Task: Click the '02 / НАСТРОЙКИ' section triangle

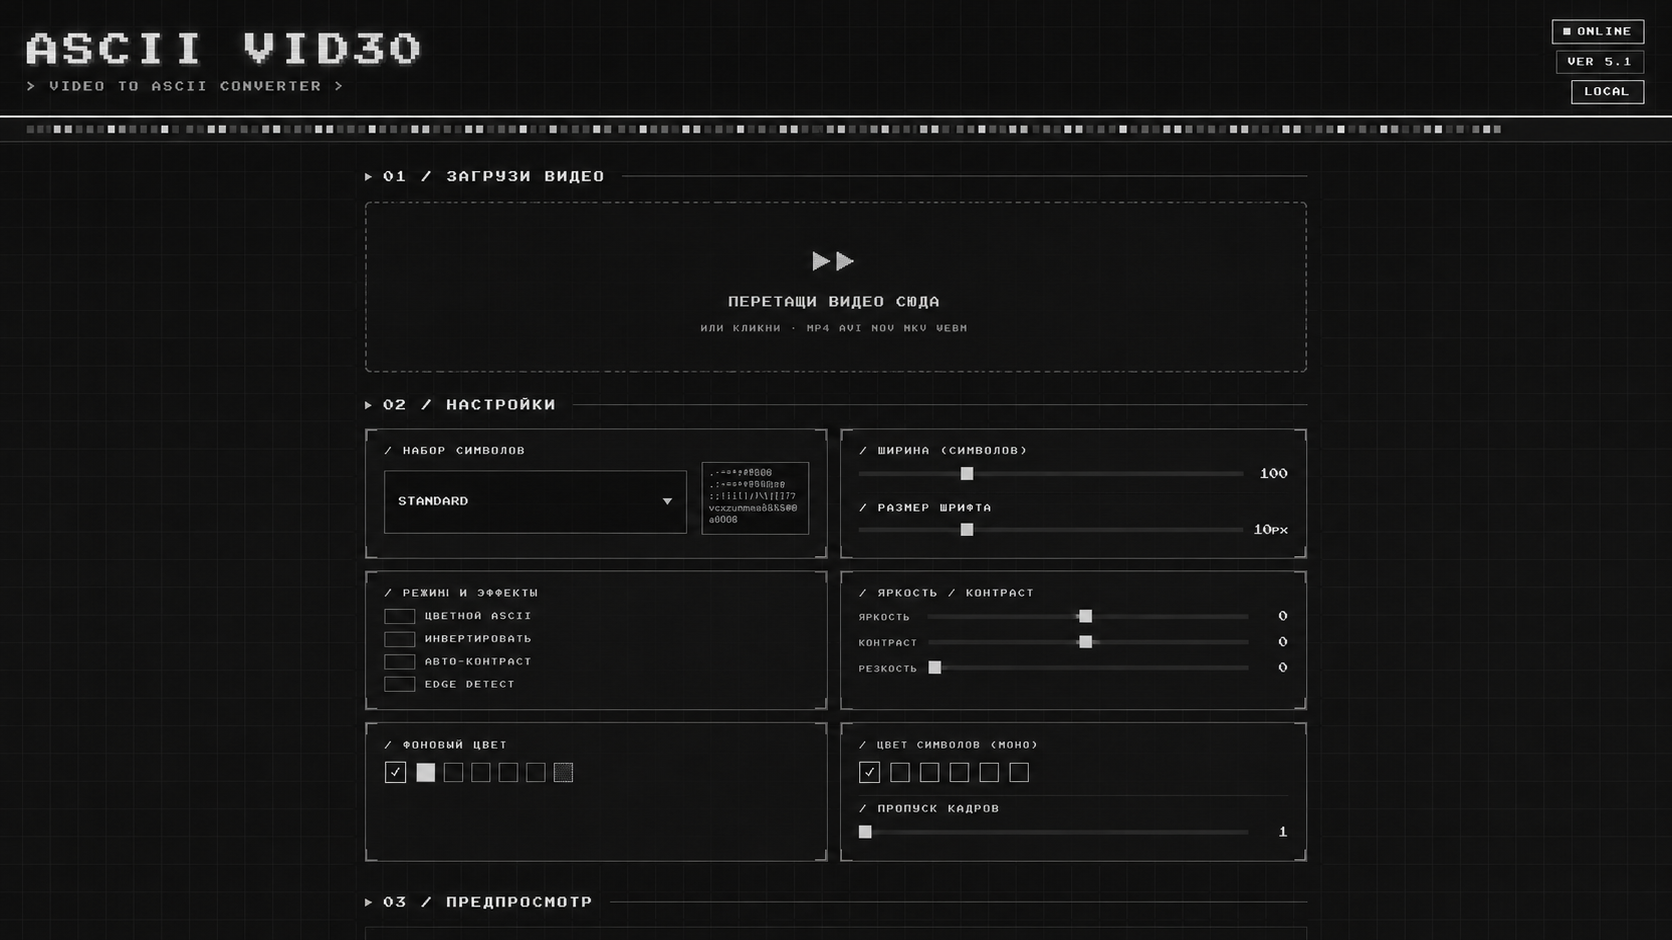Action: click(369, 405)
